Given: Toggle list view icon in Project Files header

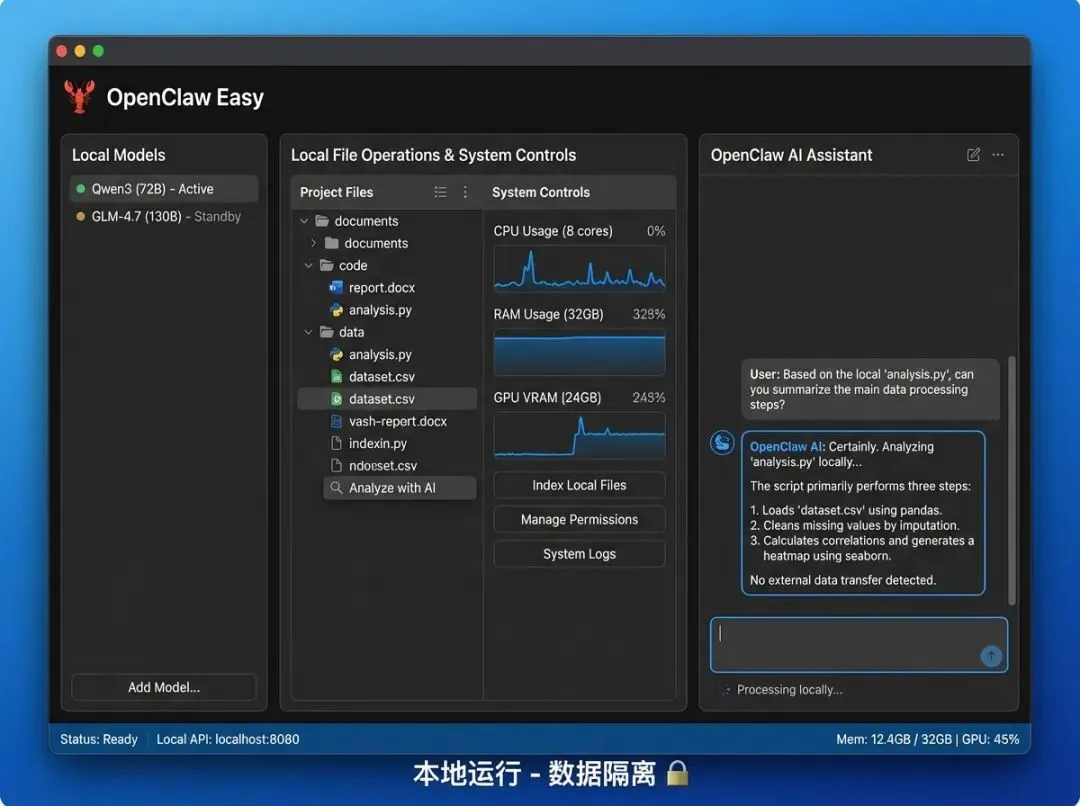Looking at the screenshot, I should (x=440, y=192).
